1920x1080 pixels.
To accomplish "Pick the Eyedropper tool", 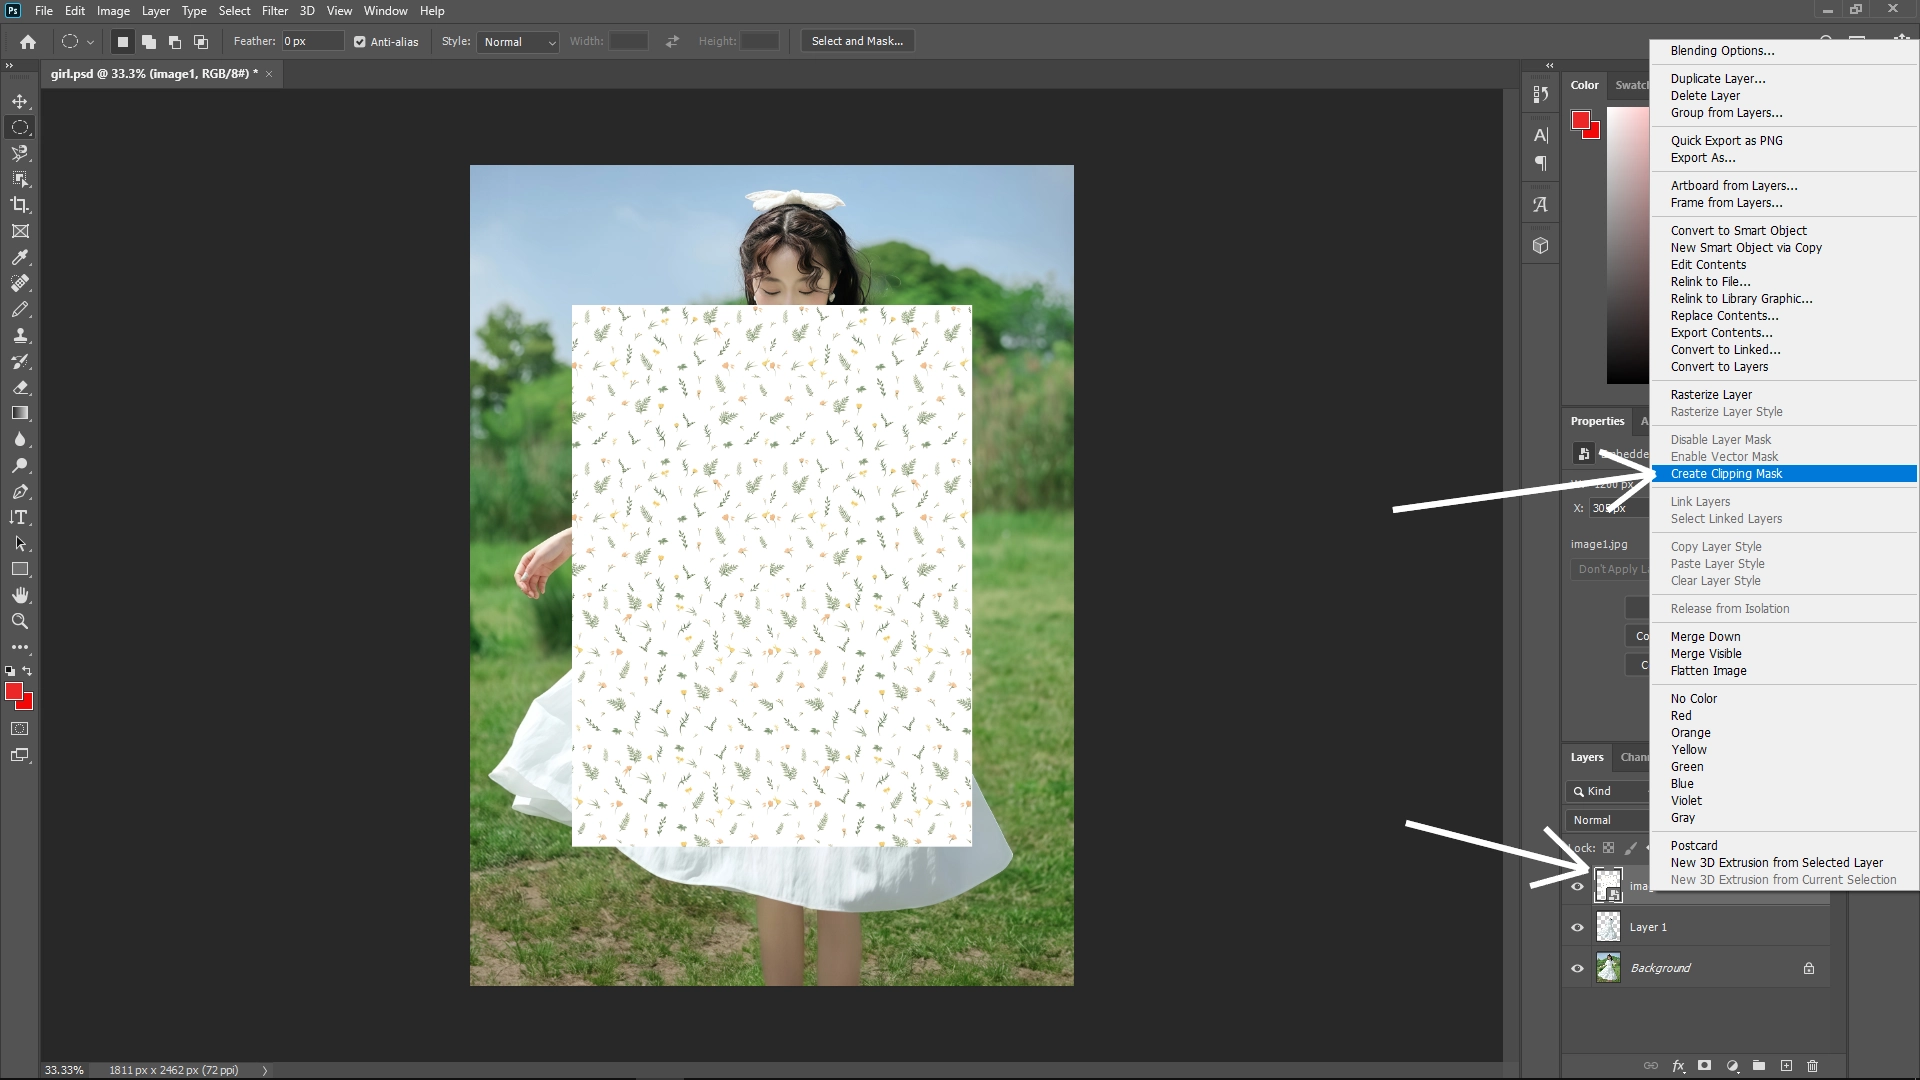I will point(20,258).
